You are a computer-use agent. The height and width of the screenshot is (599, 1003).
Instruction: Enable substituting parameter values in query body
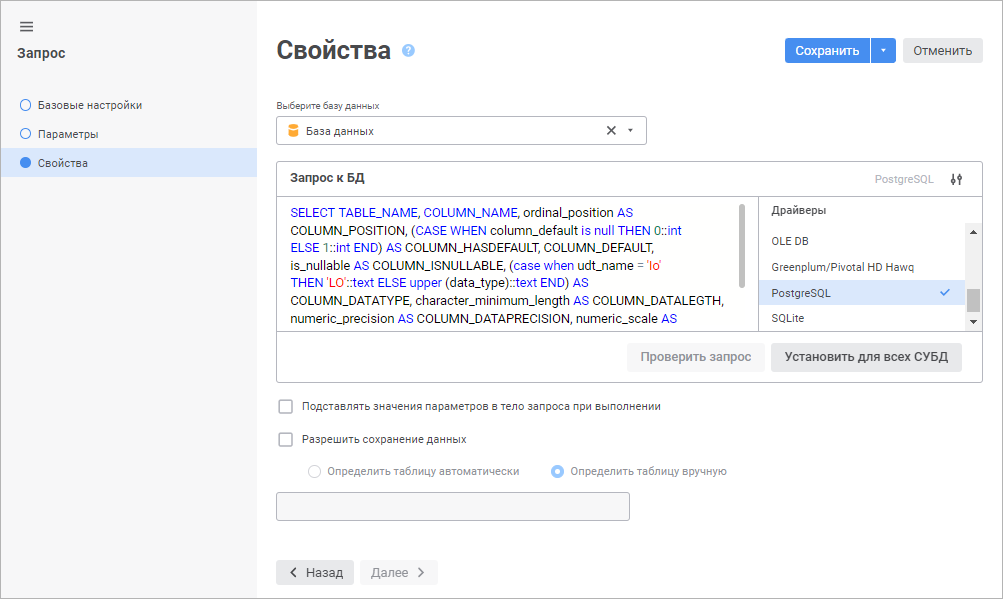[x=286, y=407]
